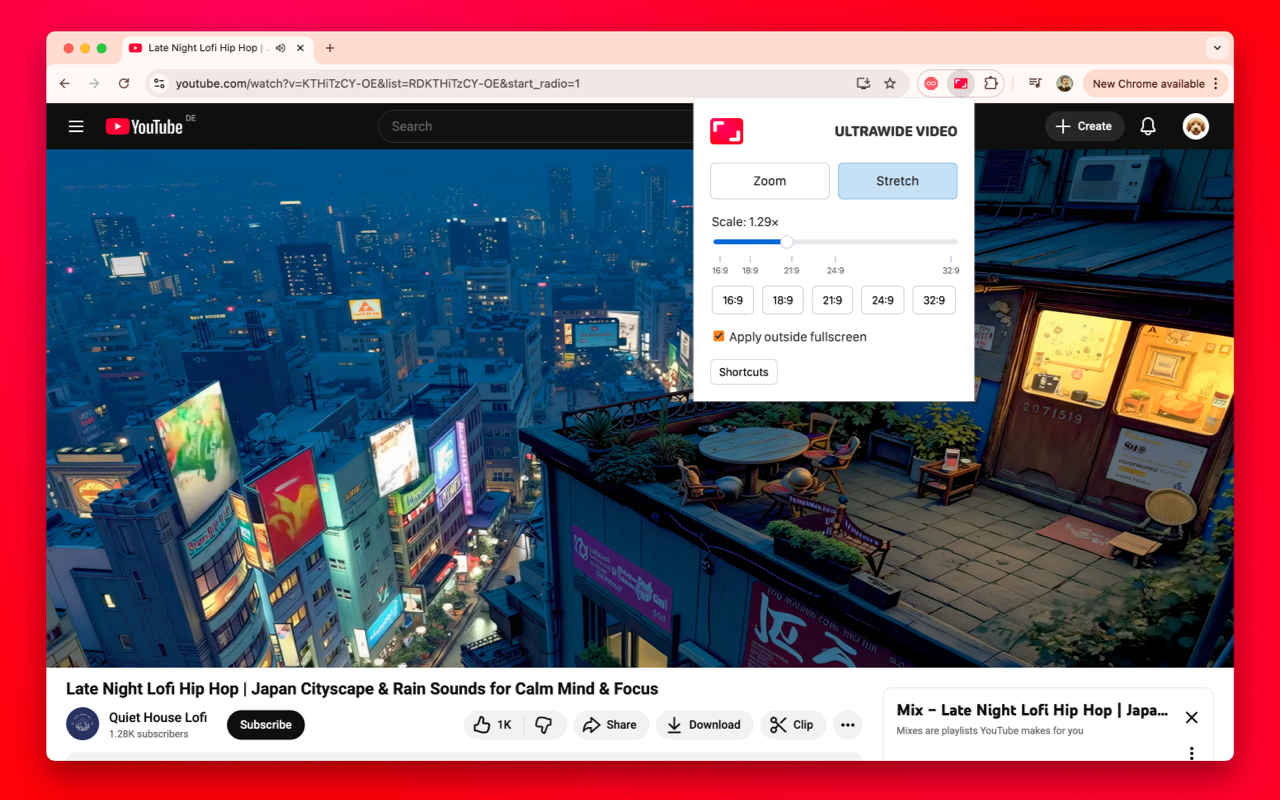Dislike the video with thumbs down
The width and height of the screenshot is (1280, 800).
[x=544, y=725]
